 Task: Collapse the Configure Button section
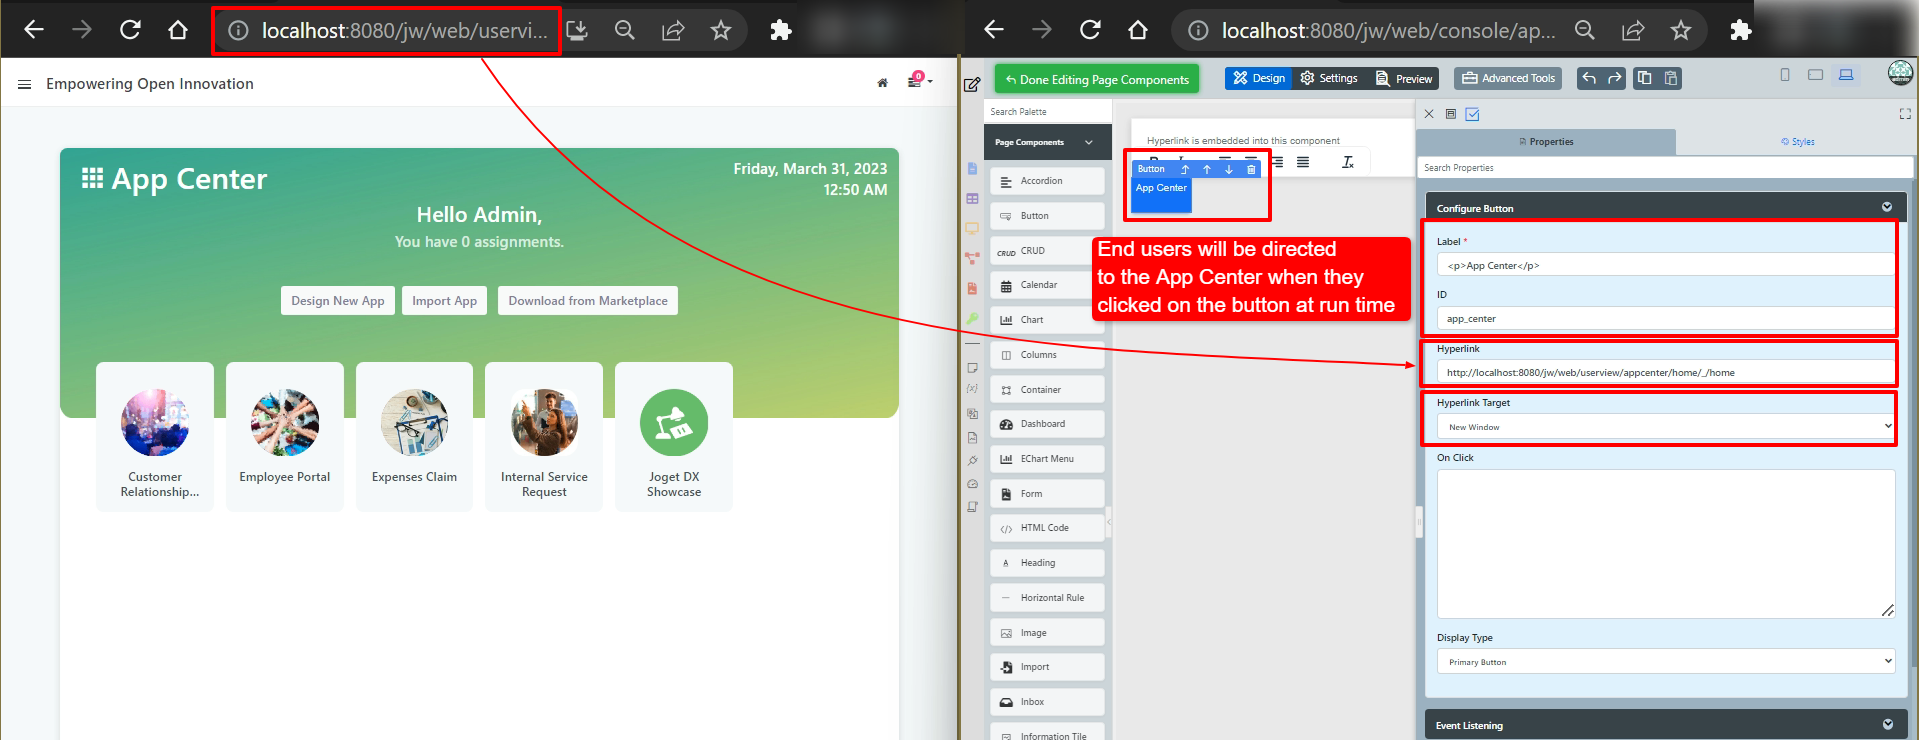pyautogui.click(x=1887, y=207)
